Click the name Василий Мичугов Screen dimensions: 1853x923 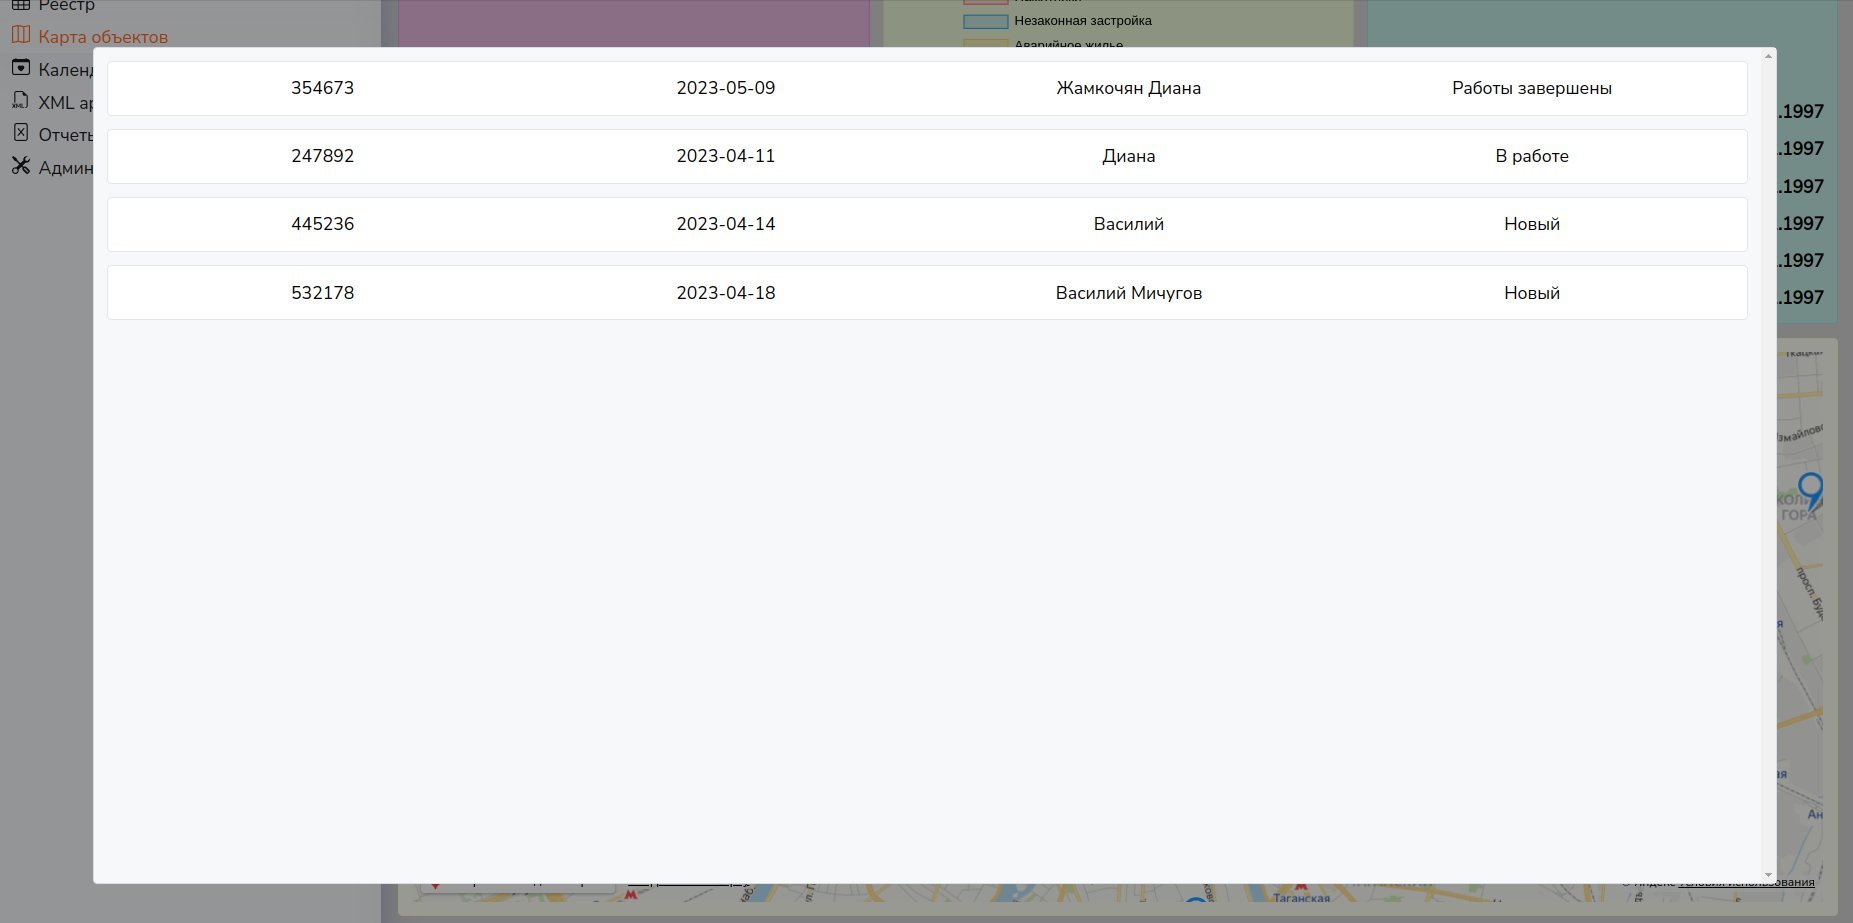pyautogui.click(x=1129, y=293)
